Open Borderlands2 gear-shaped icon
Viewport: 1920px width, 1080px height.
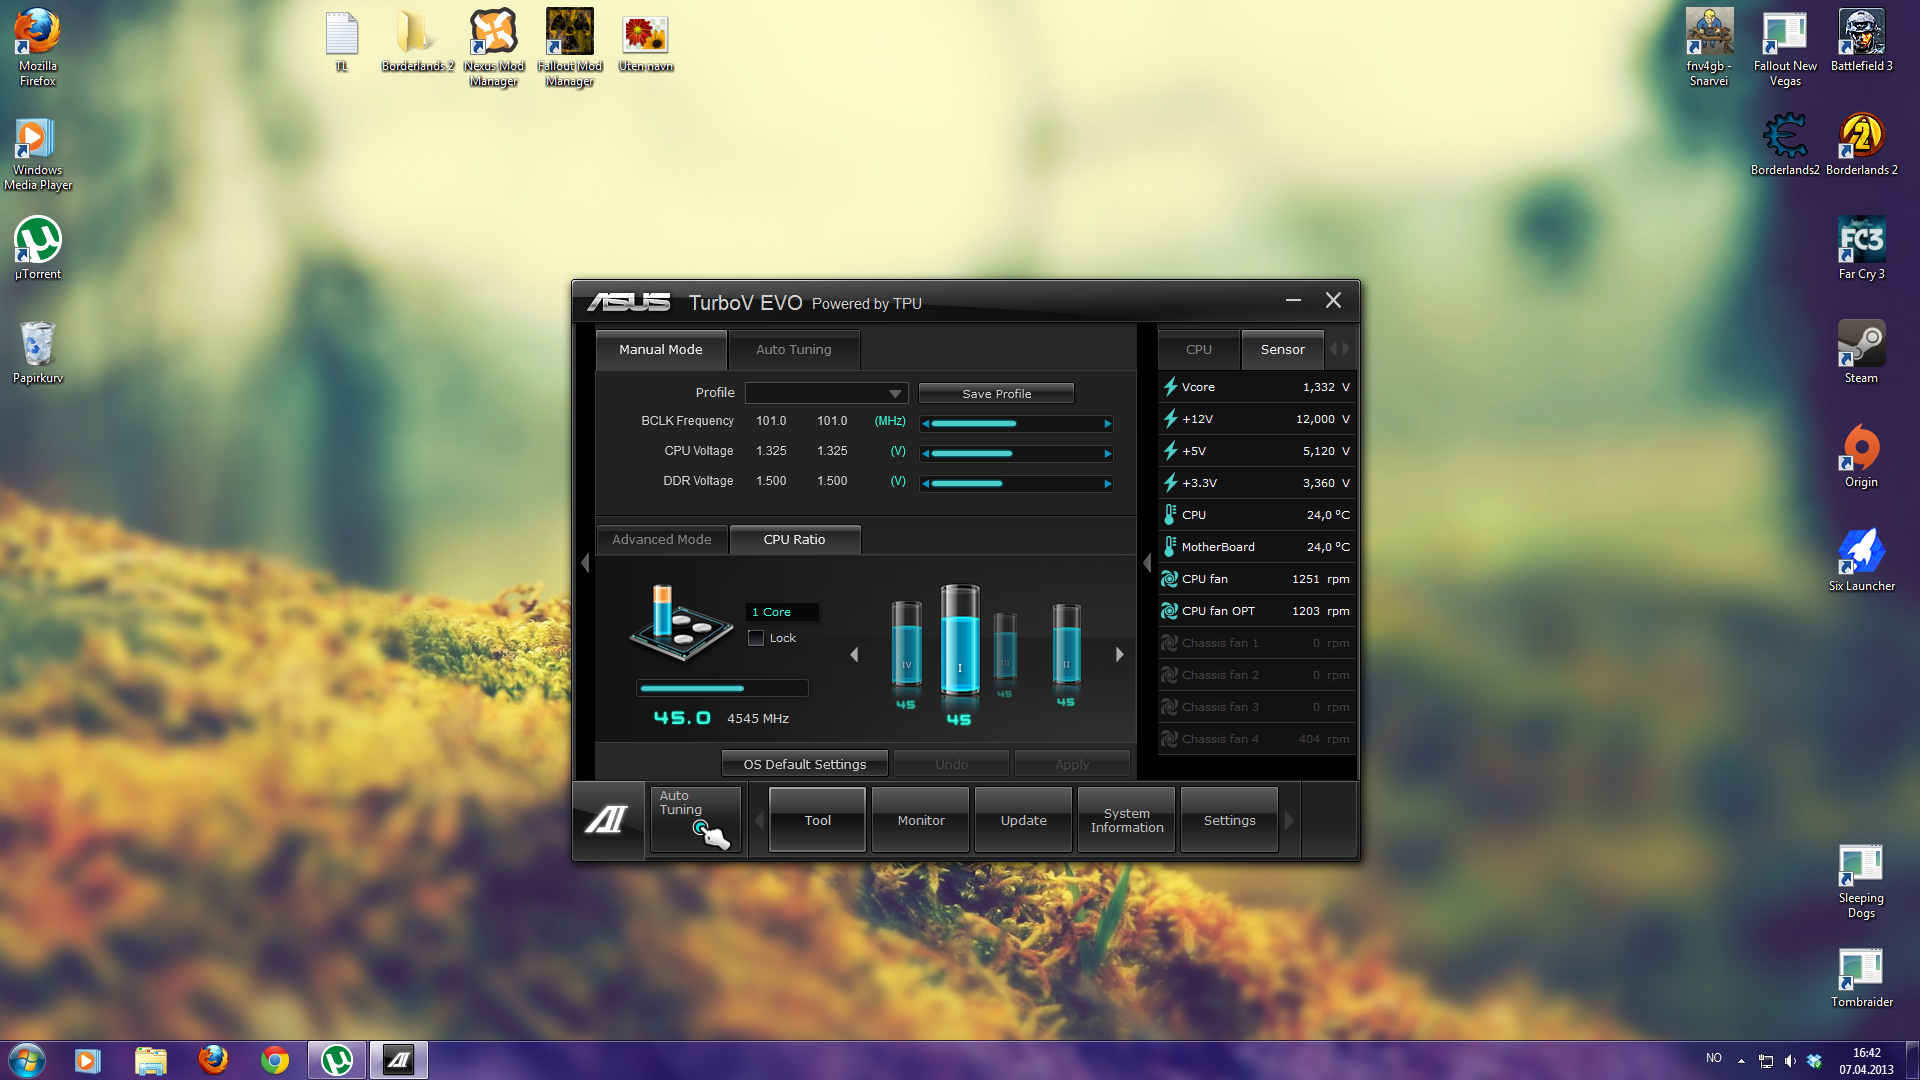click(x=1785, y=144)
